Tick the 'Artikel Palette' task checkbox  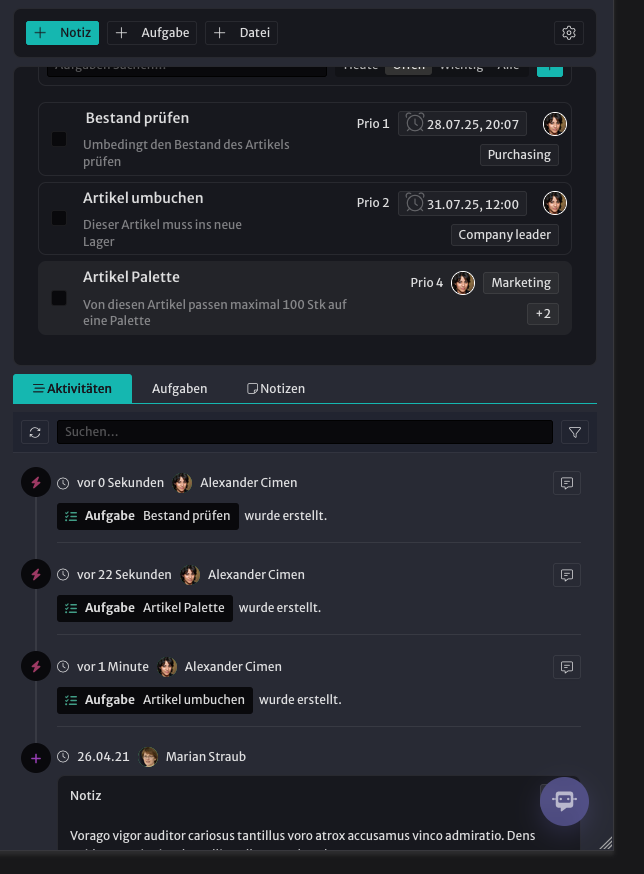[x=59, y=298]
